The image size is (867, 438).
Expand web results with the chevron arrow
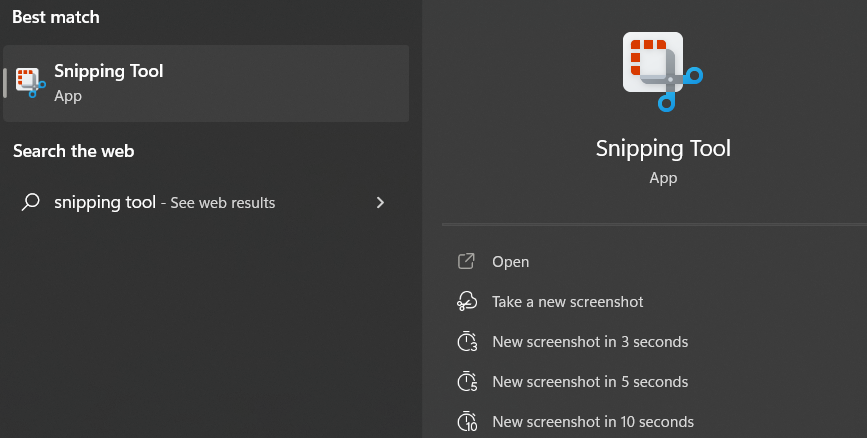coord(380,202)
